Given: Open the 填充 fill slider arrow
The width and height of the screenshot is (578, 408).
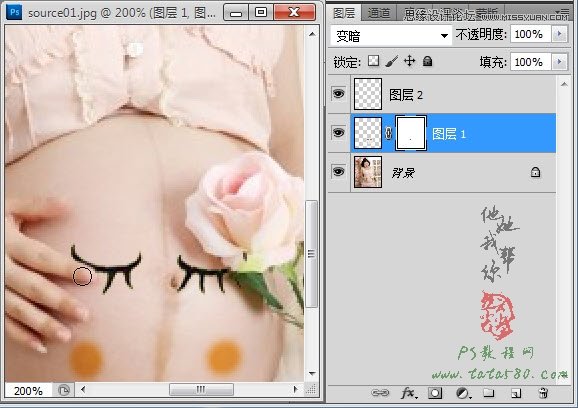Looking at the screenshot, I should click(x=560, y=62).
